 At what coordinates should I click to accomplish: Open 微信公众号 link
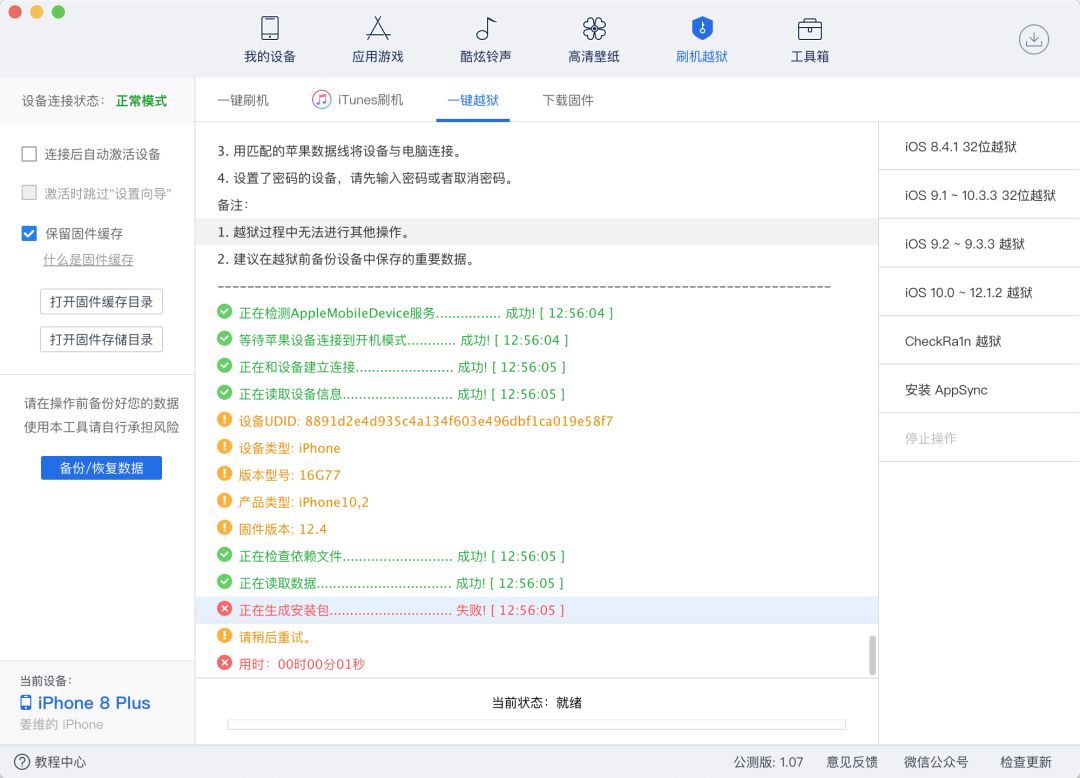936,762
